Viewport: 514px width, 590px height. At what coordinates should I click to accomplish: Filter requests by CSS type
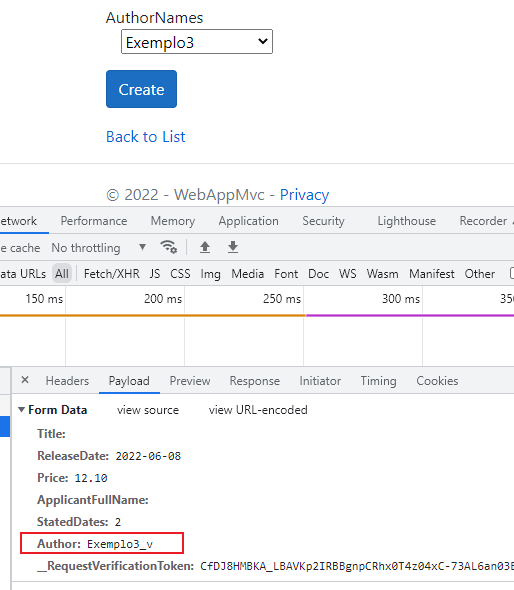click(180, 274)
